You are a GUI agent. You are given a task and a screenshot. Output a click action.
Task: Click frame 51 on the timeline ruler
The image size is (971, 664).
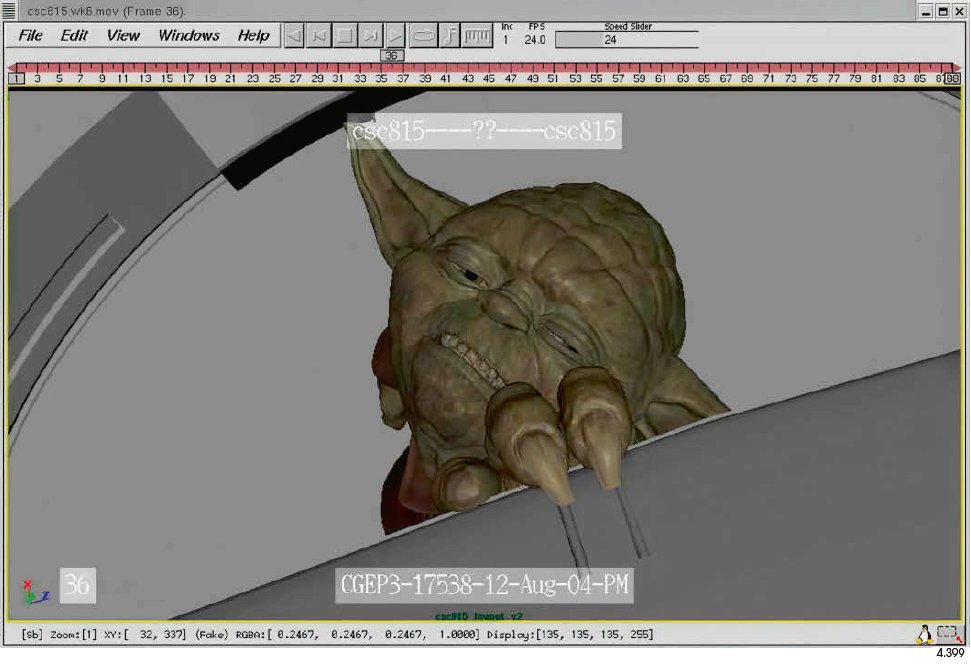552,75
